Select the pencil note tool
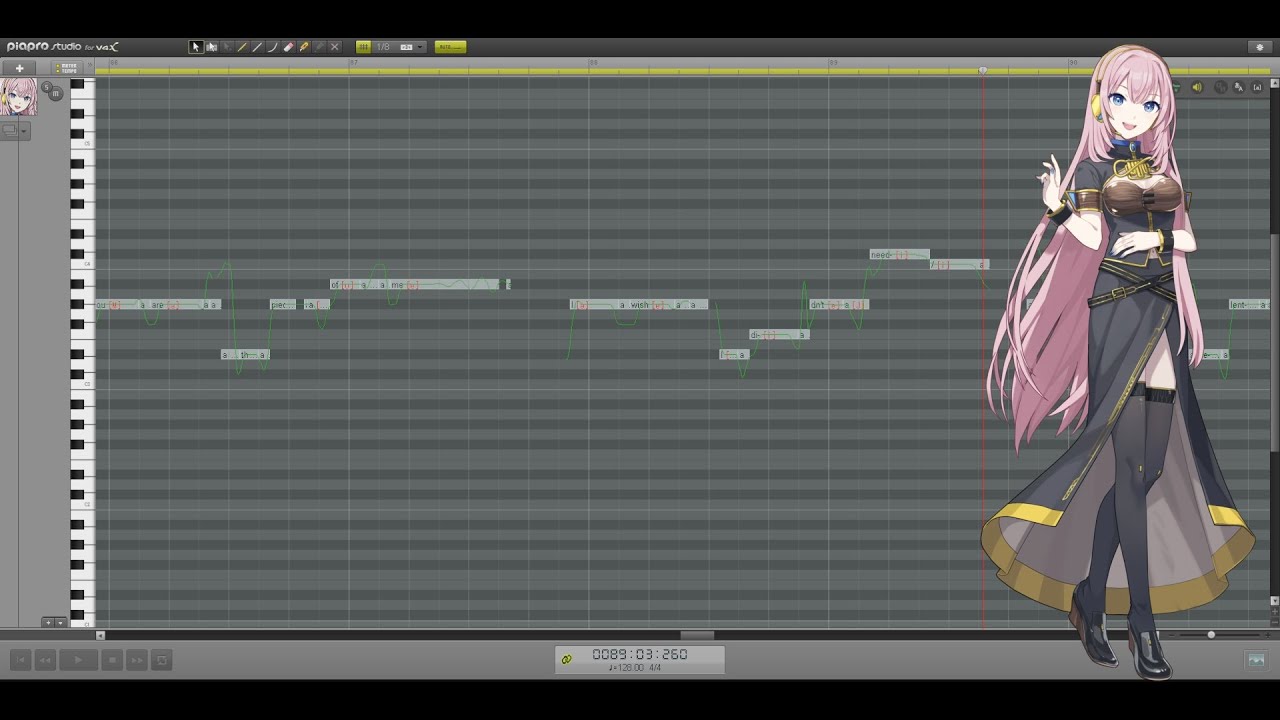Screen dimensions: 1280x720 pos(242,47)
